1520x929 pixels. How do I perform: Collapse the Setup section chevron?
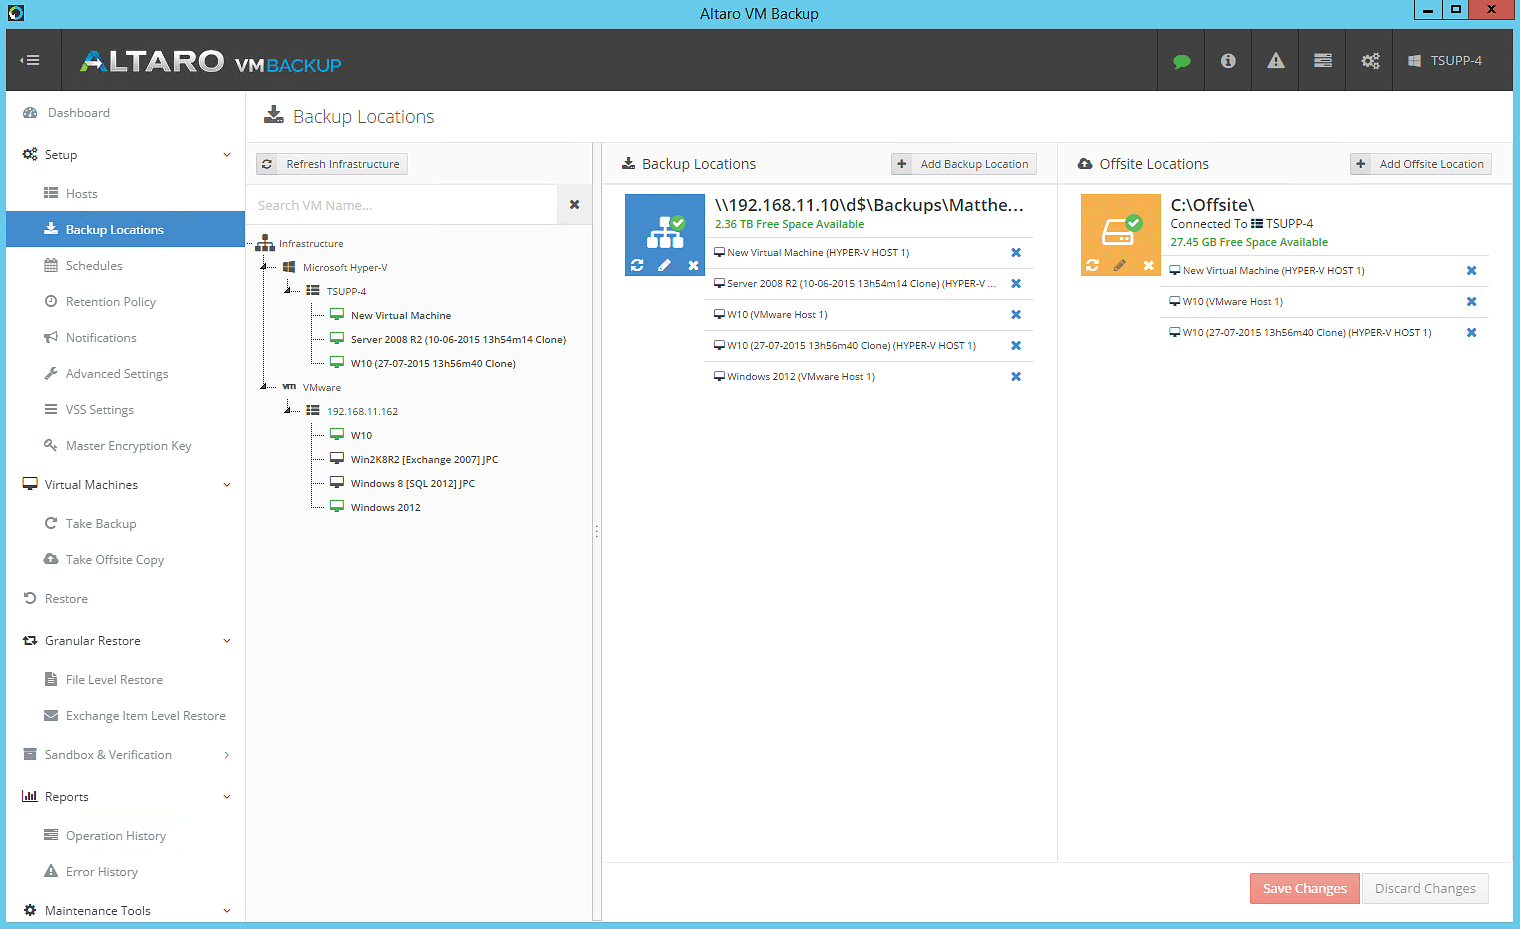[226, 154]
